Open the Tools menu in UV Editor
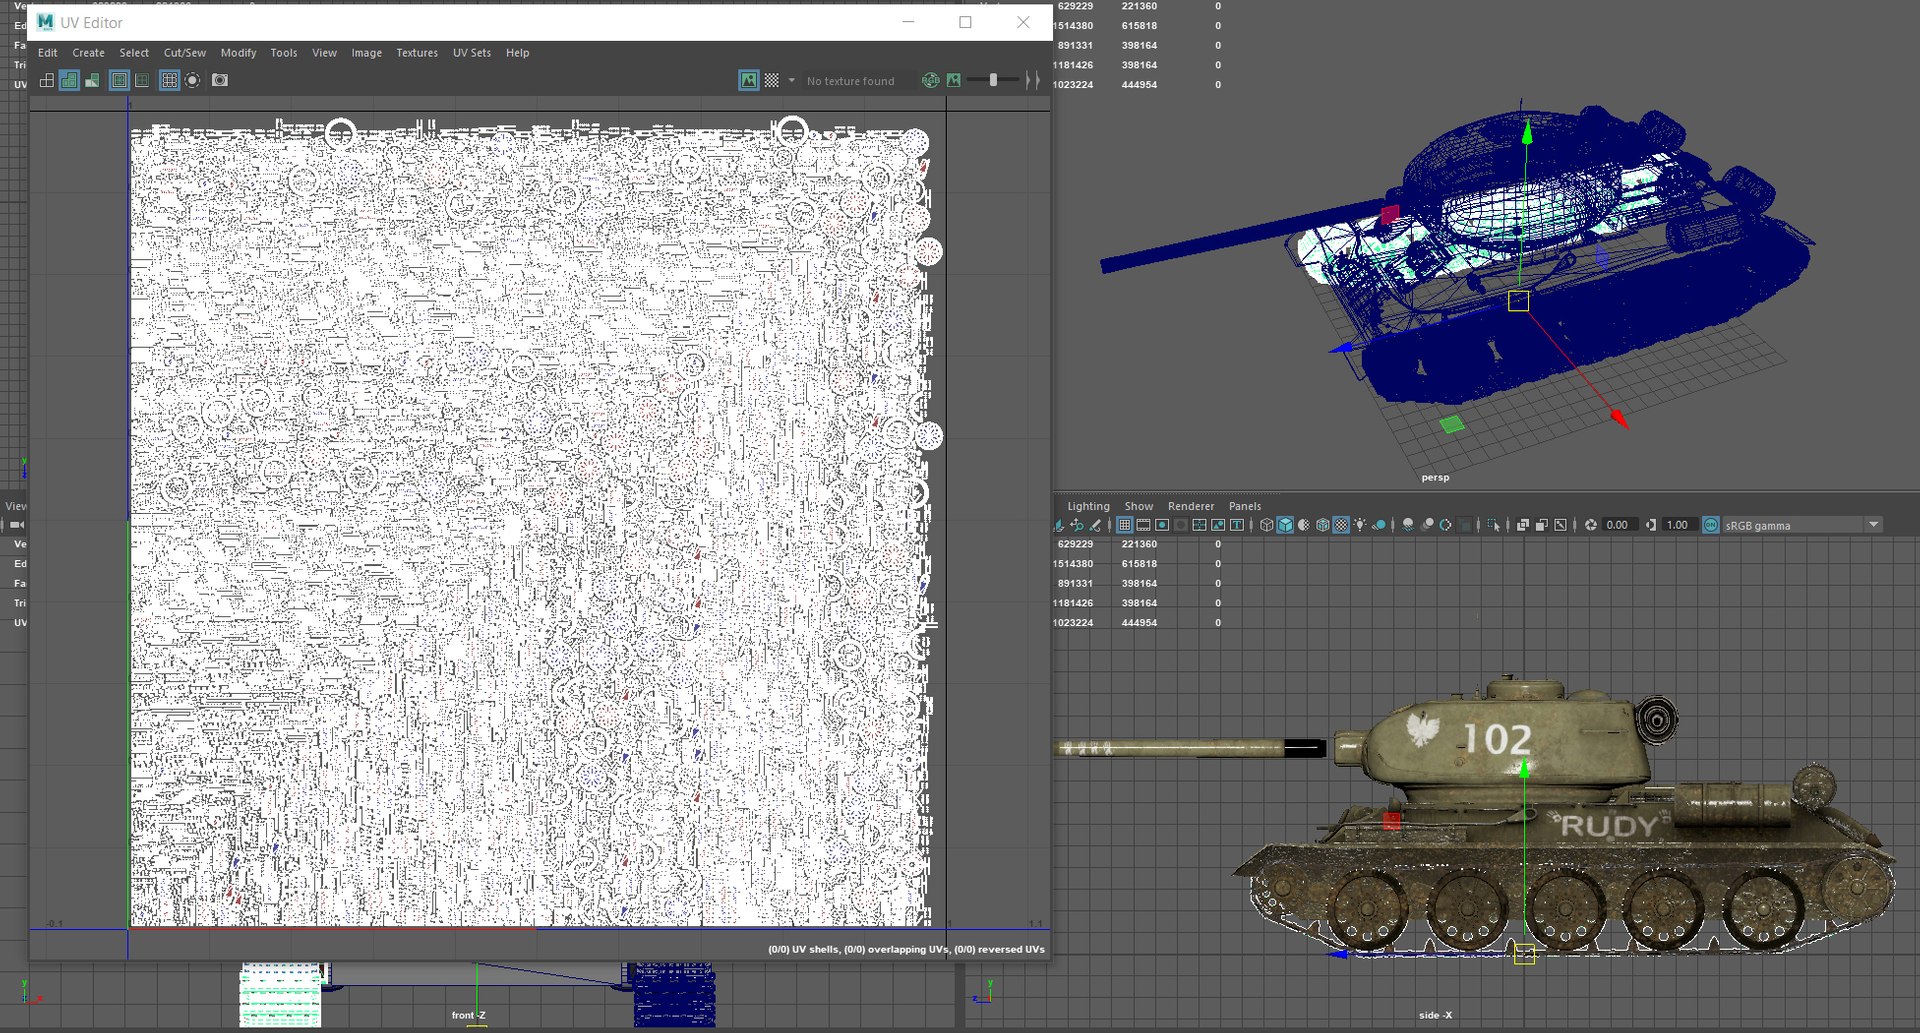 [x=284, y=53]
